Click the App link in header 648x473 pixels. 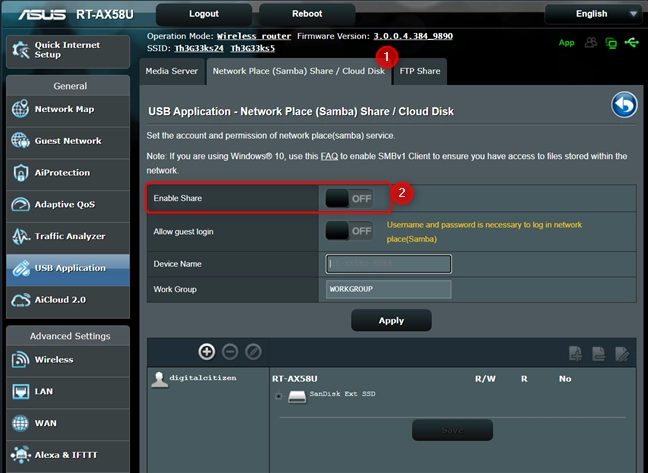(567, 43)
